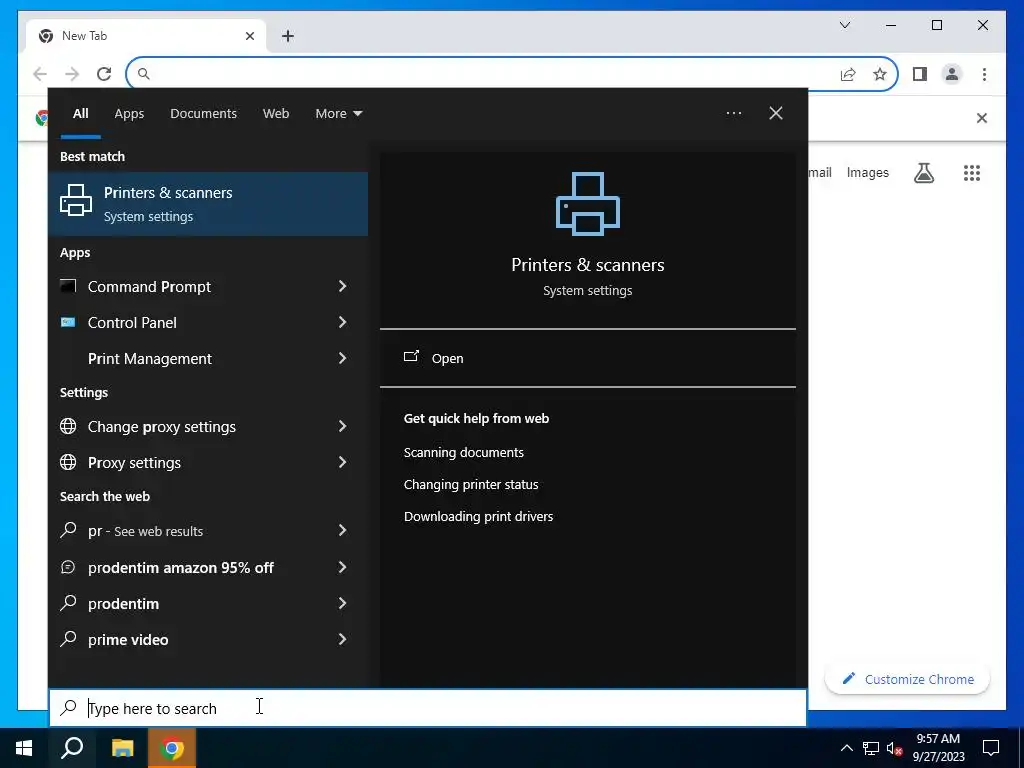Image resolution: width=1024 pixels, height=768 pixels.
Task: Expand Proxy settings result arrow
Action: (342, 462)
